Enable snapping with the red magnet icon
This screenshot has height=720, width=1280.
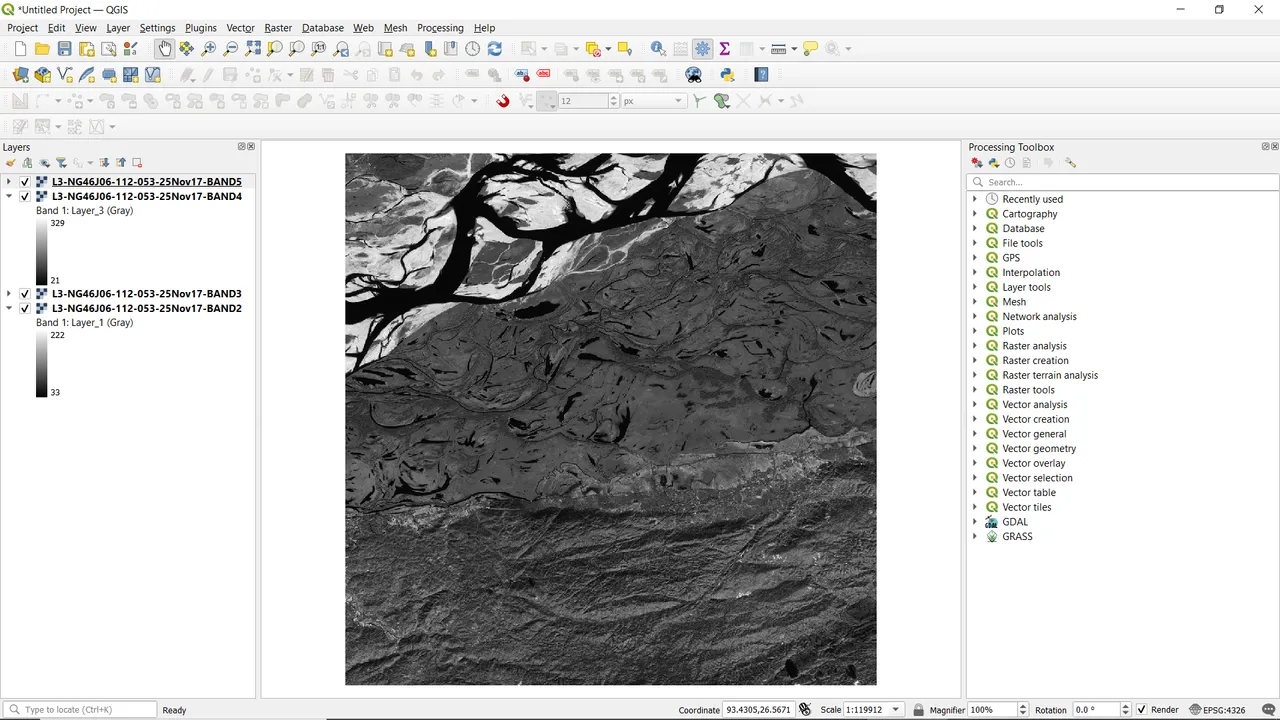pos(503,100)
